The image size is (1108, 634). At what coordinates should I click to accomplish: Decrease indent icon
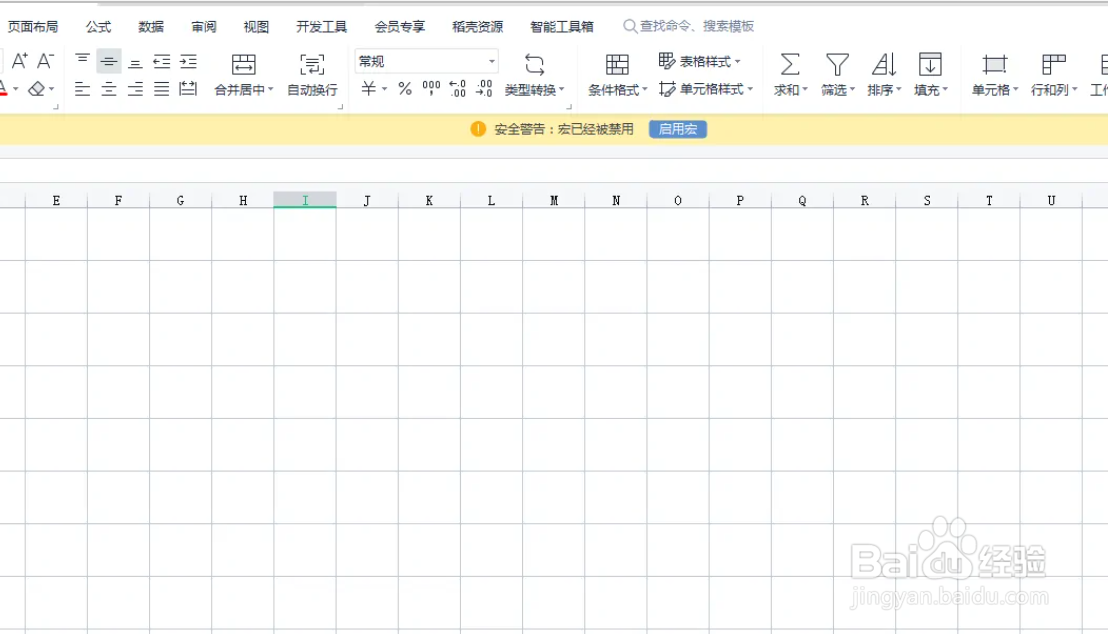(x=162, y=61)
